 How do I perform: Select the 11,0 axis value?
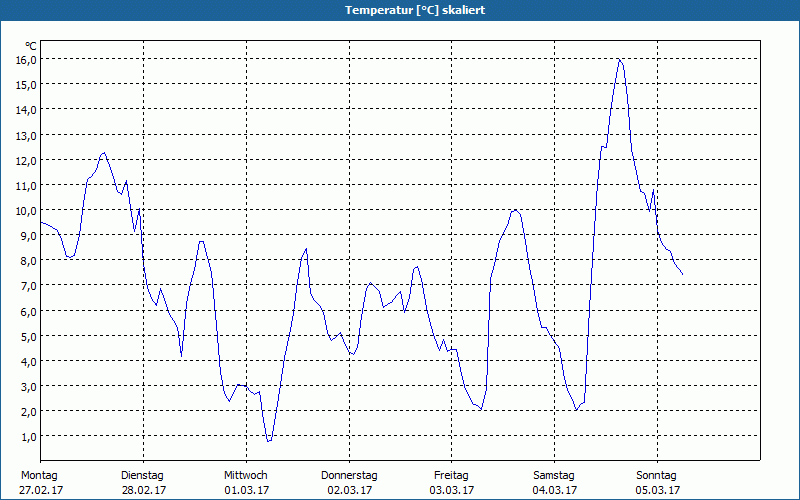coord(27,186)
